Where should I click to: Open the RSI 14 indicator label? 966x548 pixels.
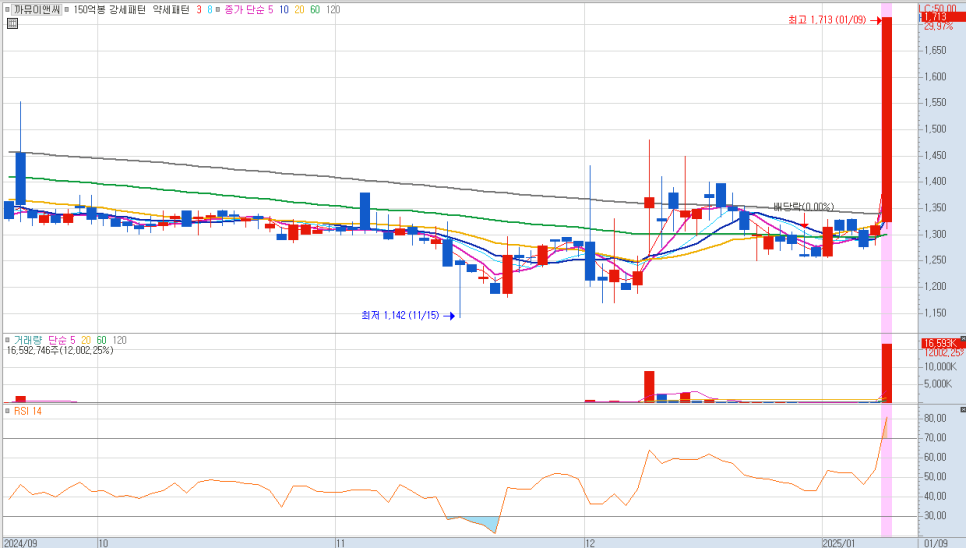(27, 411)
